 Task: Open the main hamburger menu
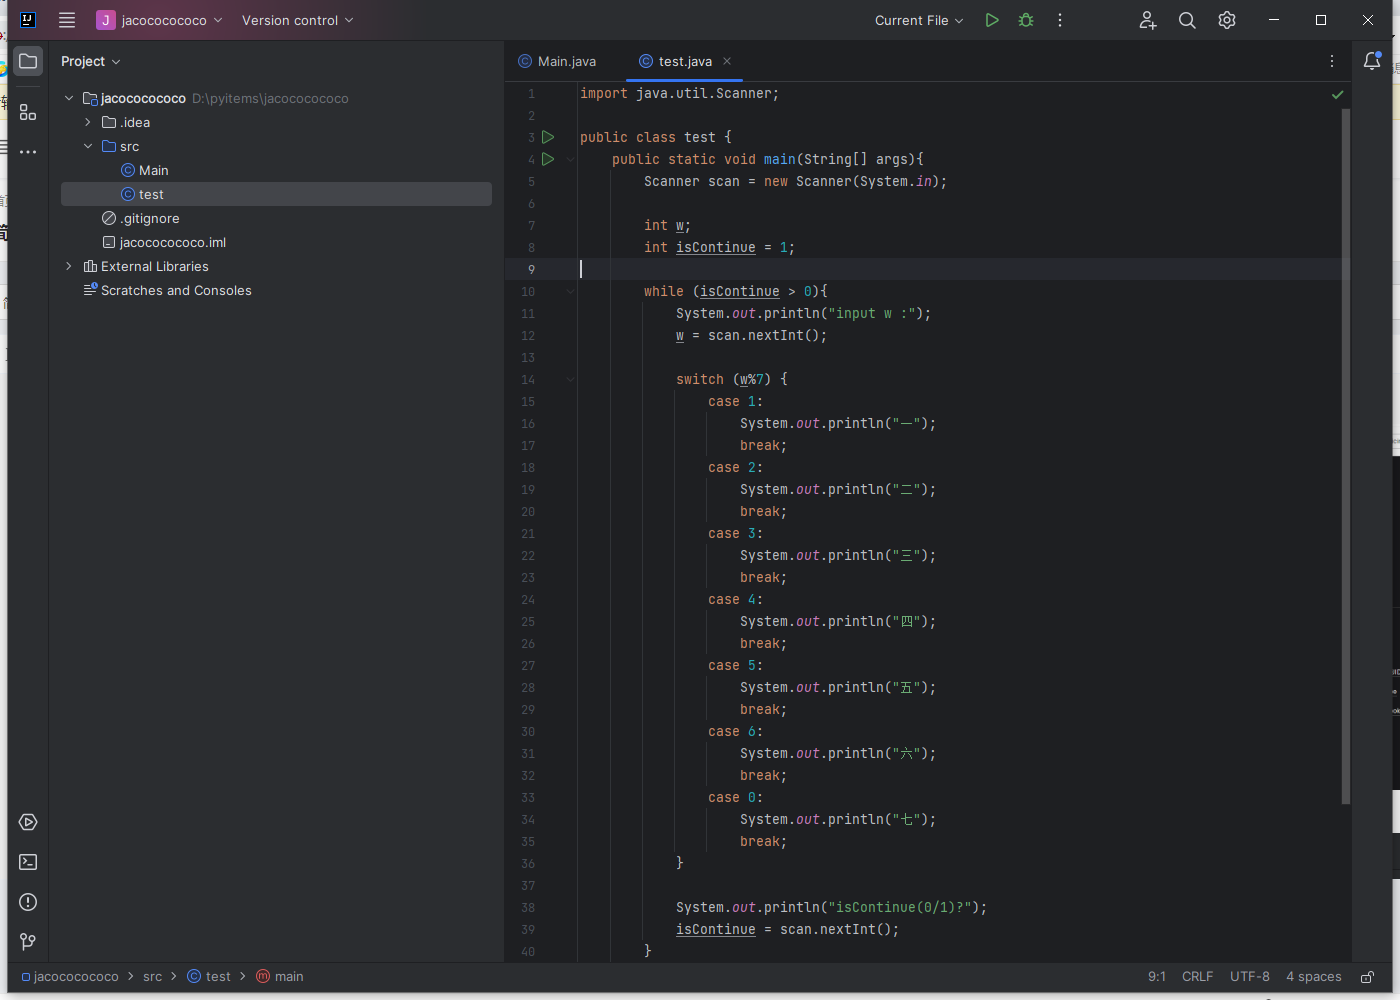67,20
